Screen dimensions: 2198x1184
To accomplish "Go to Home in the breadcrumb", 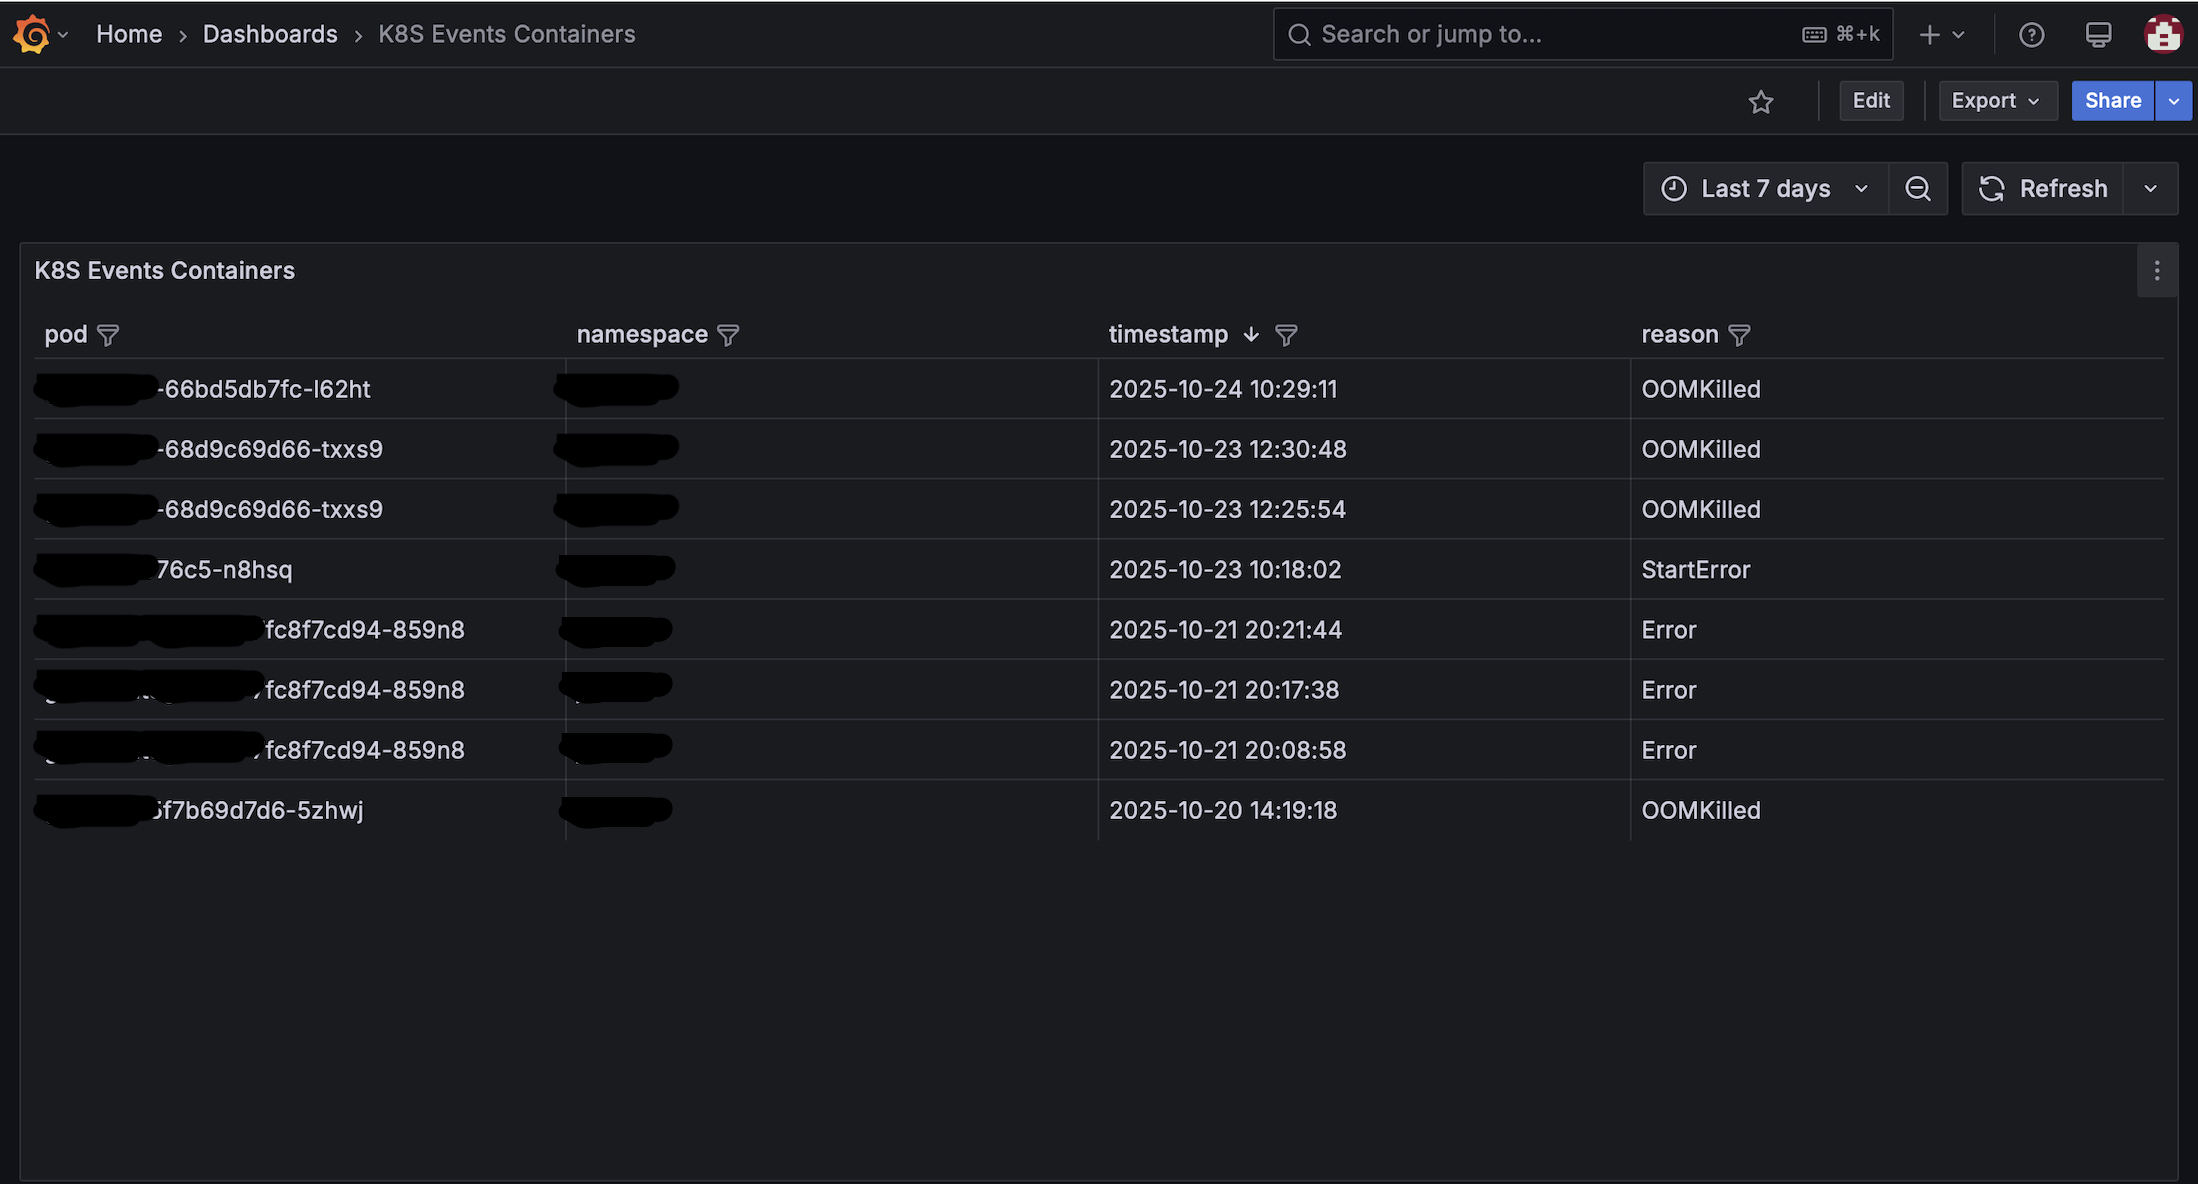I will tap(129, 34).
